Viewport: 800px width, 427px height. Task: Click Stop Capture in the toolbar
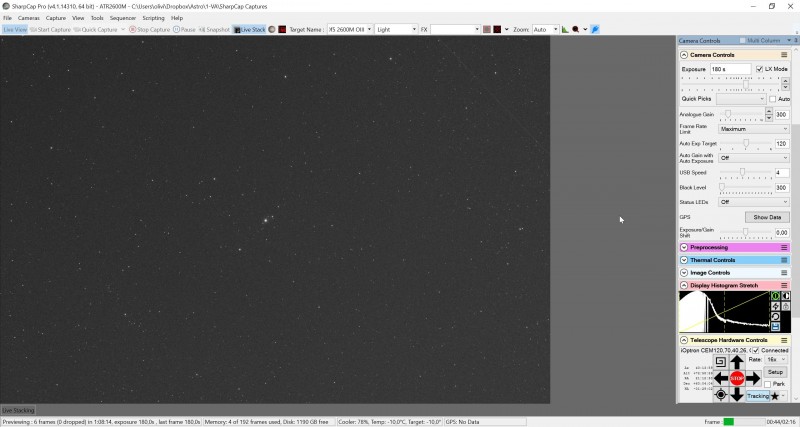tap(149, 30)
